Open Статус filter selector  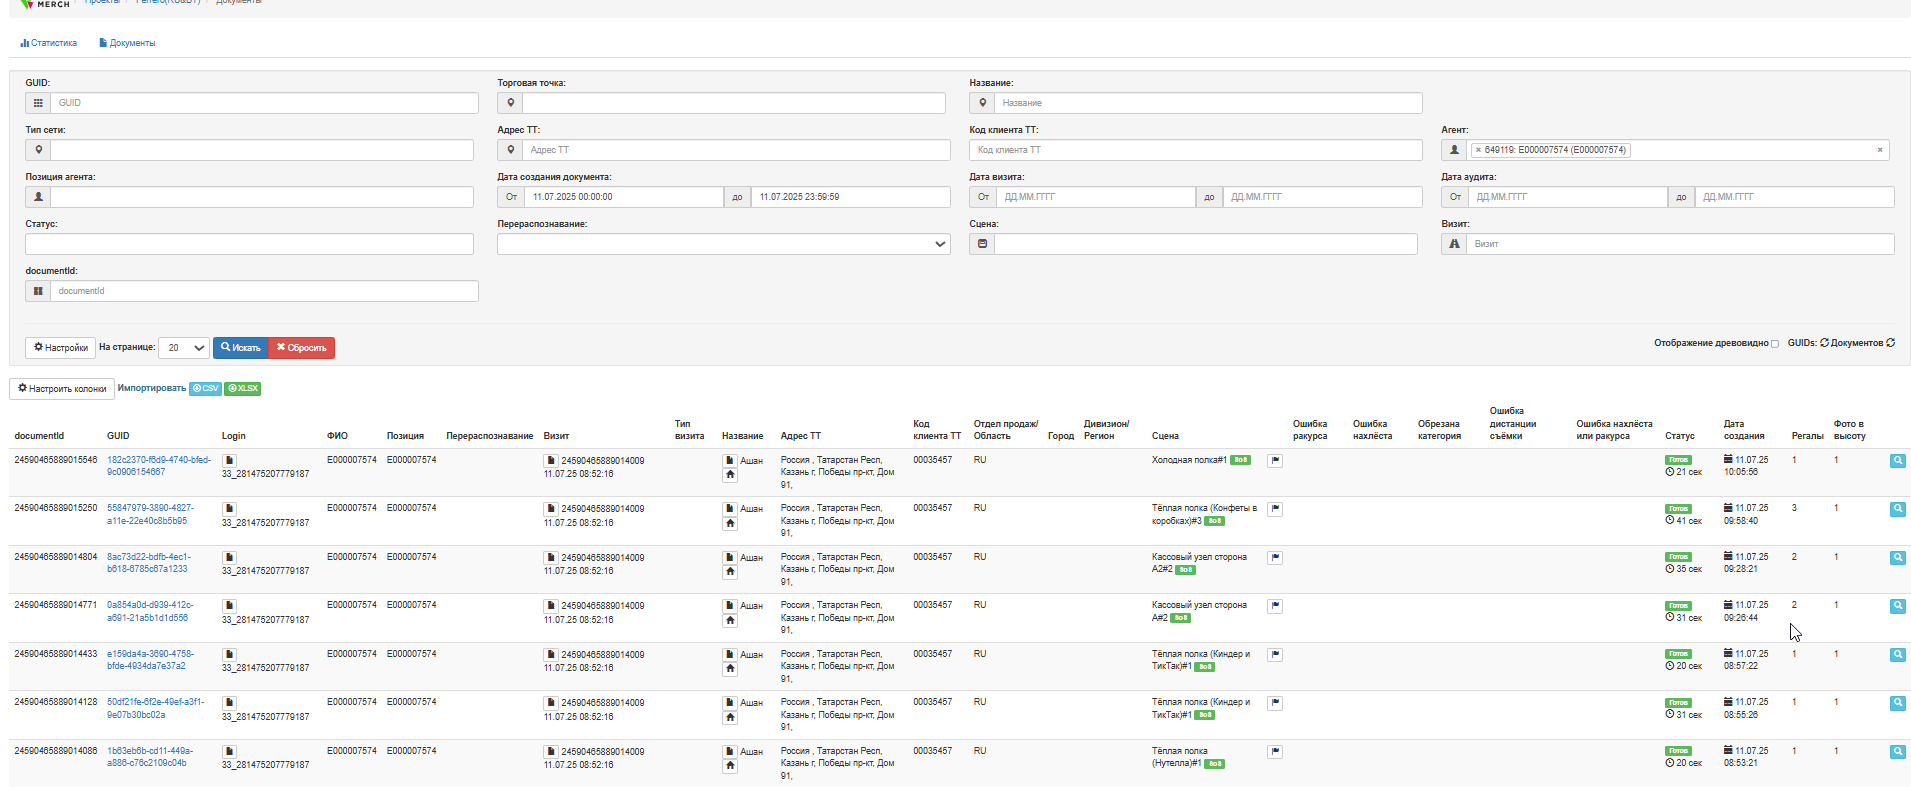coord(250,244)
